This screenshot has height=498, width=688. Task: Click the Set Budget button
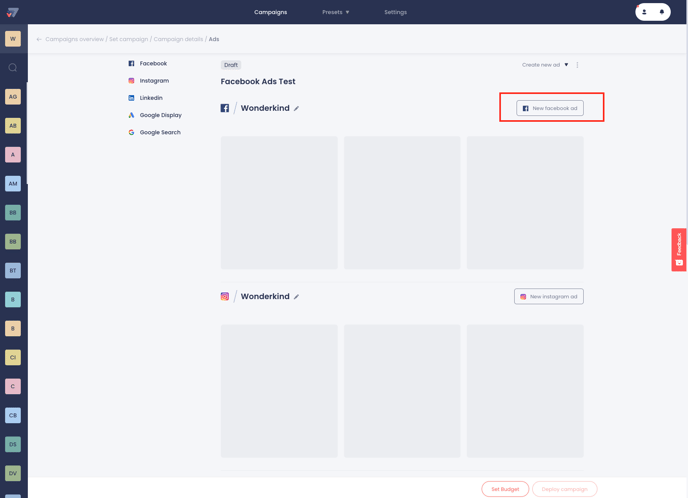(x=505, y=489)
